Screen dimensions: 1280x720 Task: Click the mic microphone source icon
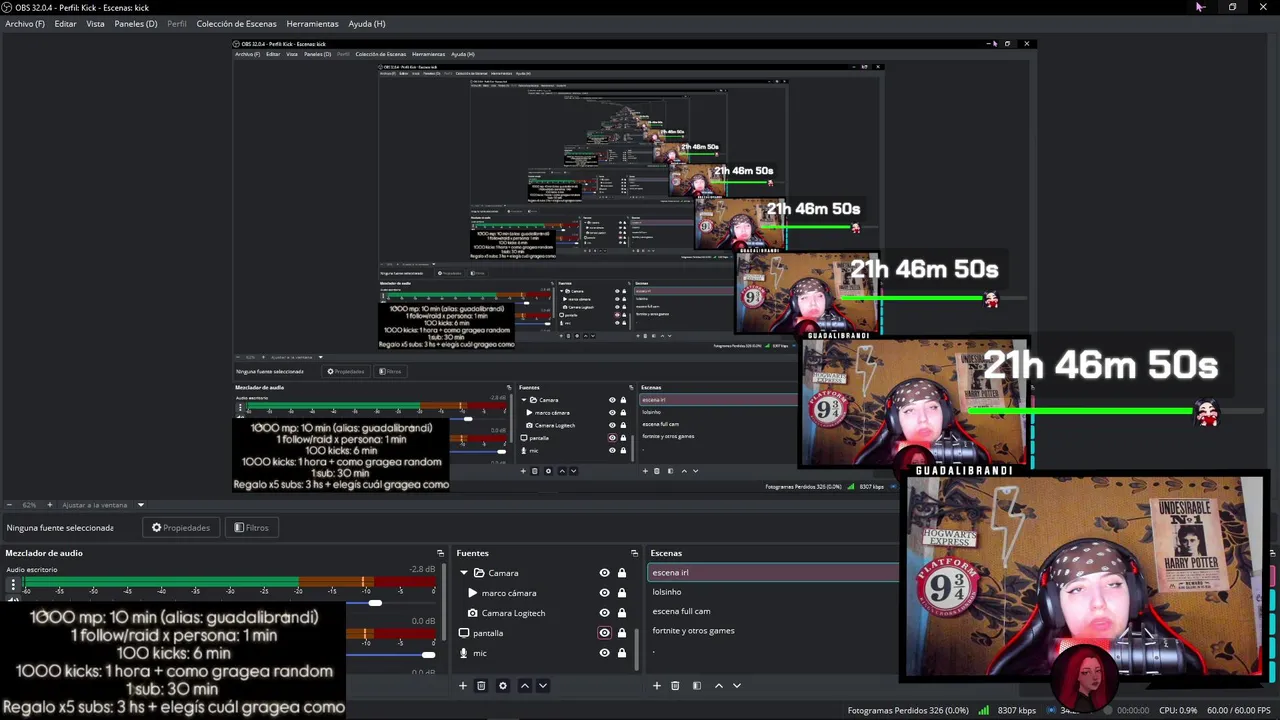point(464,653)
